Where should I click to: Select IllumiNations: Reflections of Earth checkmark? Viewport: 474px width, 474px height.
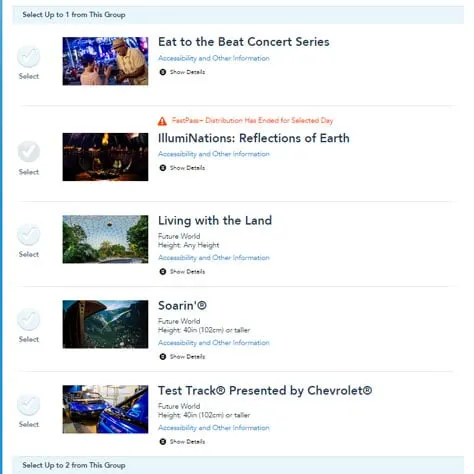[x=29, y=152]
